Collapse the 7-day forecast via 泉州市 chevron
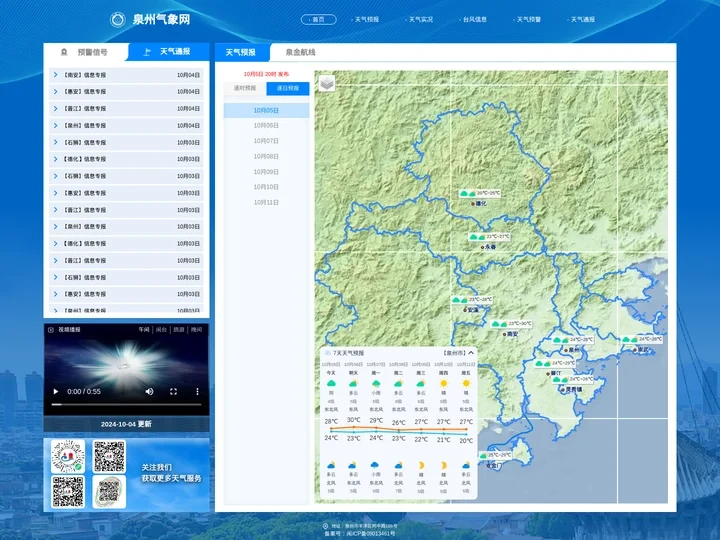720x540 pixels. (x=471, y=353)
